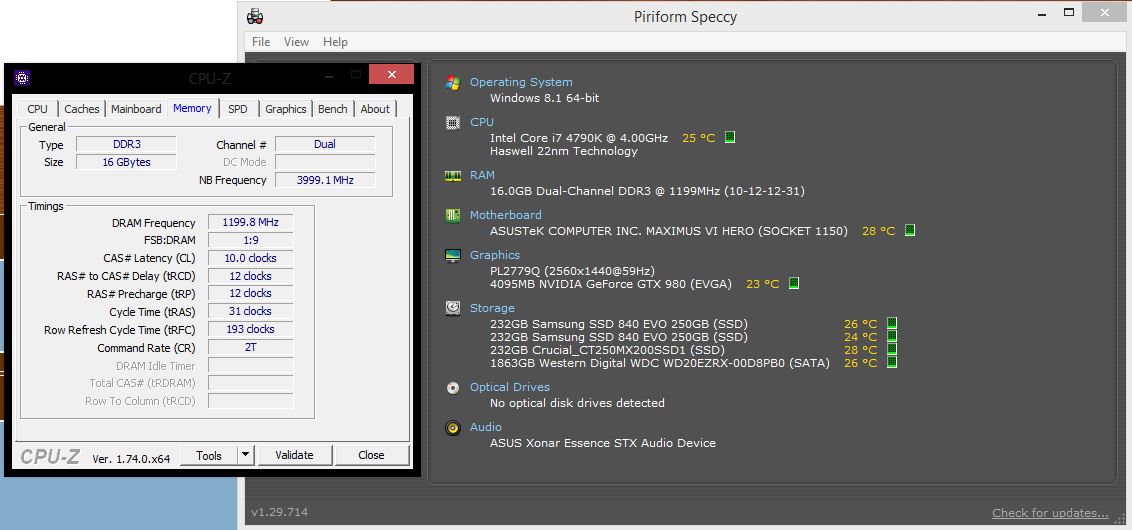This screenshot has width=1132, height=530.
Task: Click the Windows 8.1 64-bit text
Action: tap(544, 97)
